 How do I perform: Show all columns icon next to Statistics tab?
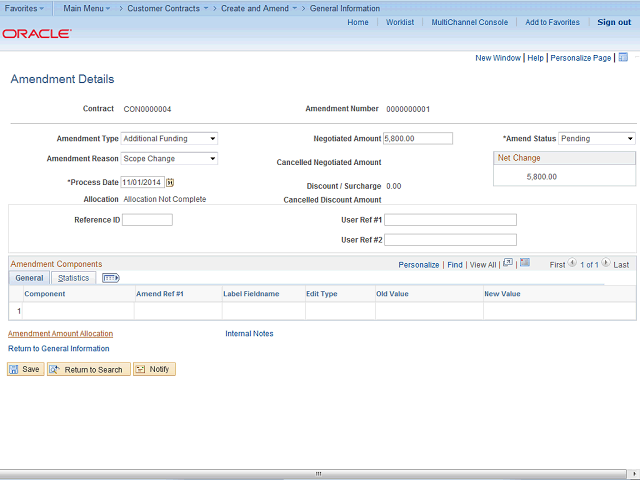point(111,278)
